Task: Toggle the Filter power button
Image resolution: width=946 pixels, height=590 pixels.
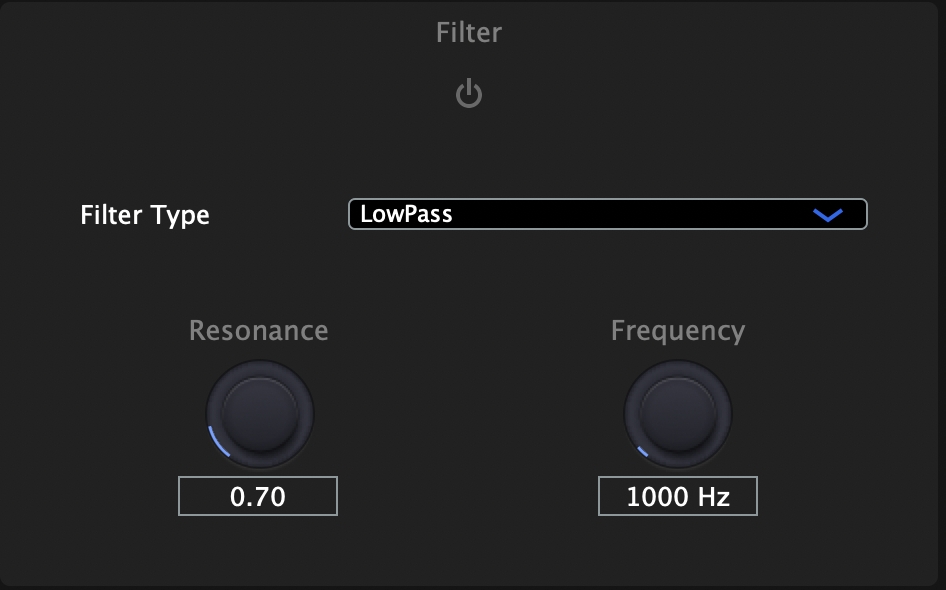Action: [469, 95]
